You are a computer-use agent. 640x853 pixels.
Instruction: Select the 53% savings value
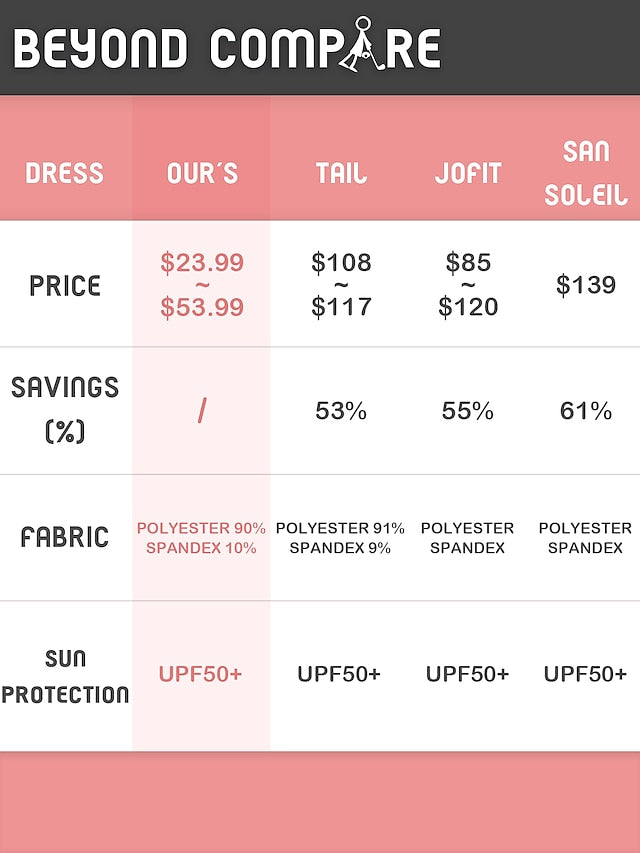click(341, 411)
